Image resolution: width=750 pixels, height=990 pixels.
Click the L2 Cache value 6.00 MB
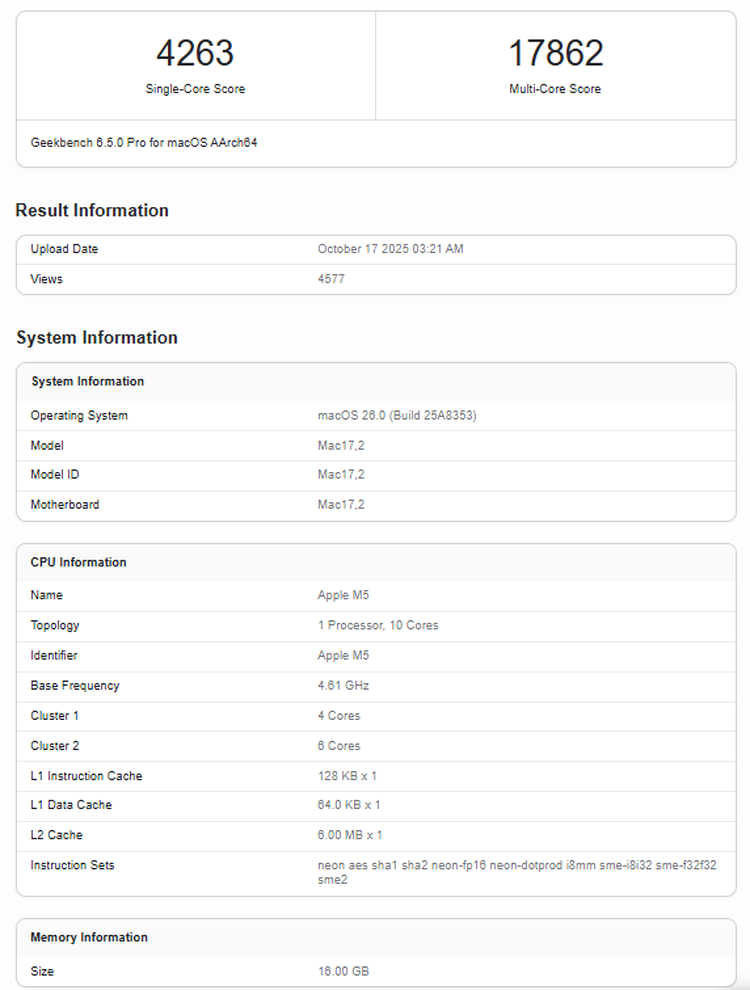pyautogui.click(x=350, y=835)
